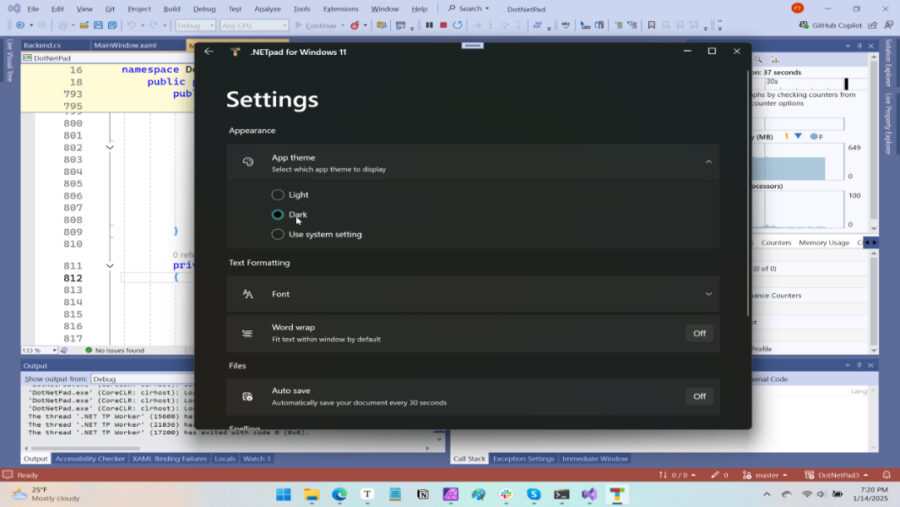Collapse the App theme section
The width and height of the screenshot is (900, 507).
(708, 162)
